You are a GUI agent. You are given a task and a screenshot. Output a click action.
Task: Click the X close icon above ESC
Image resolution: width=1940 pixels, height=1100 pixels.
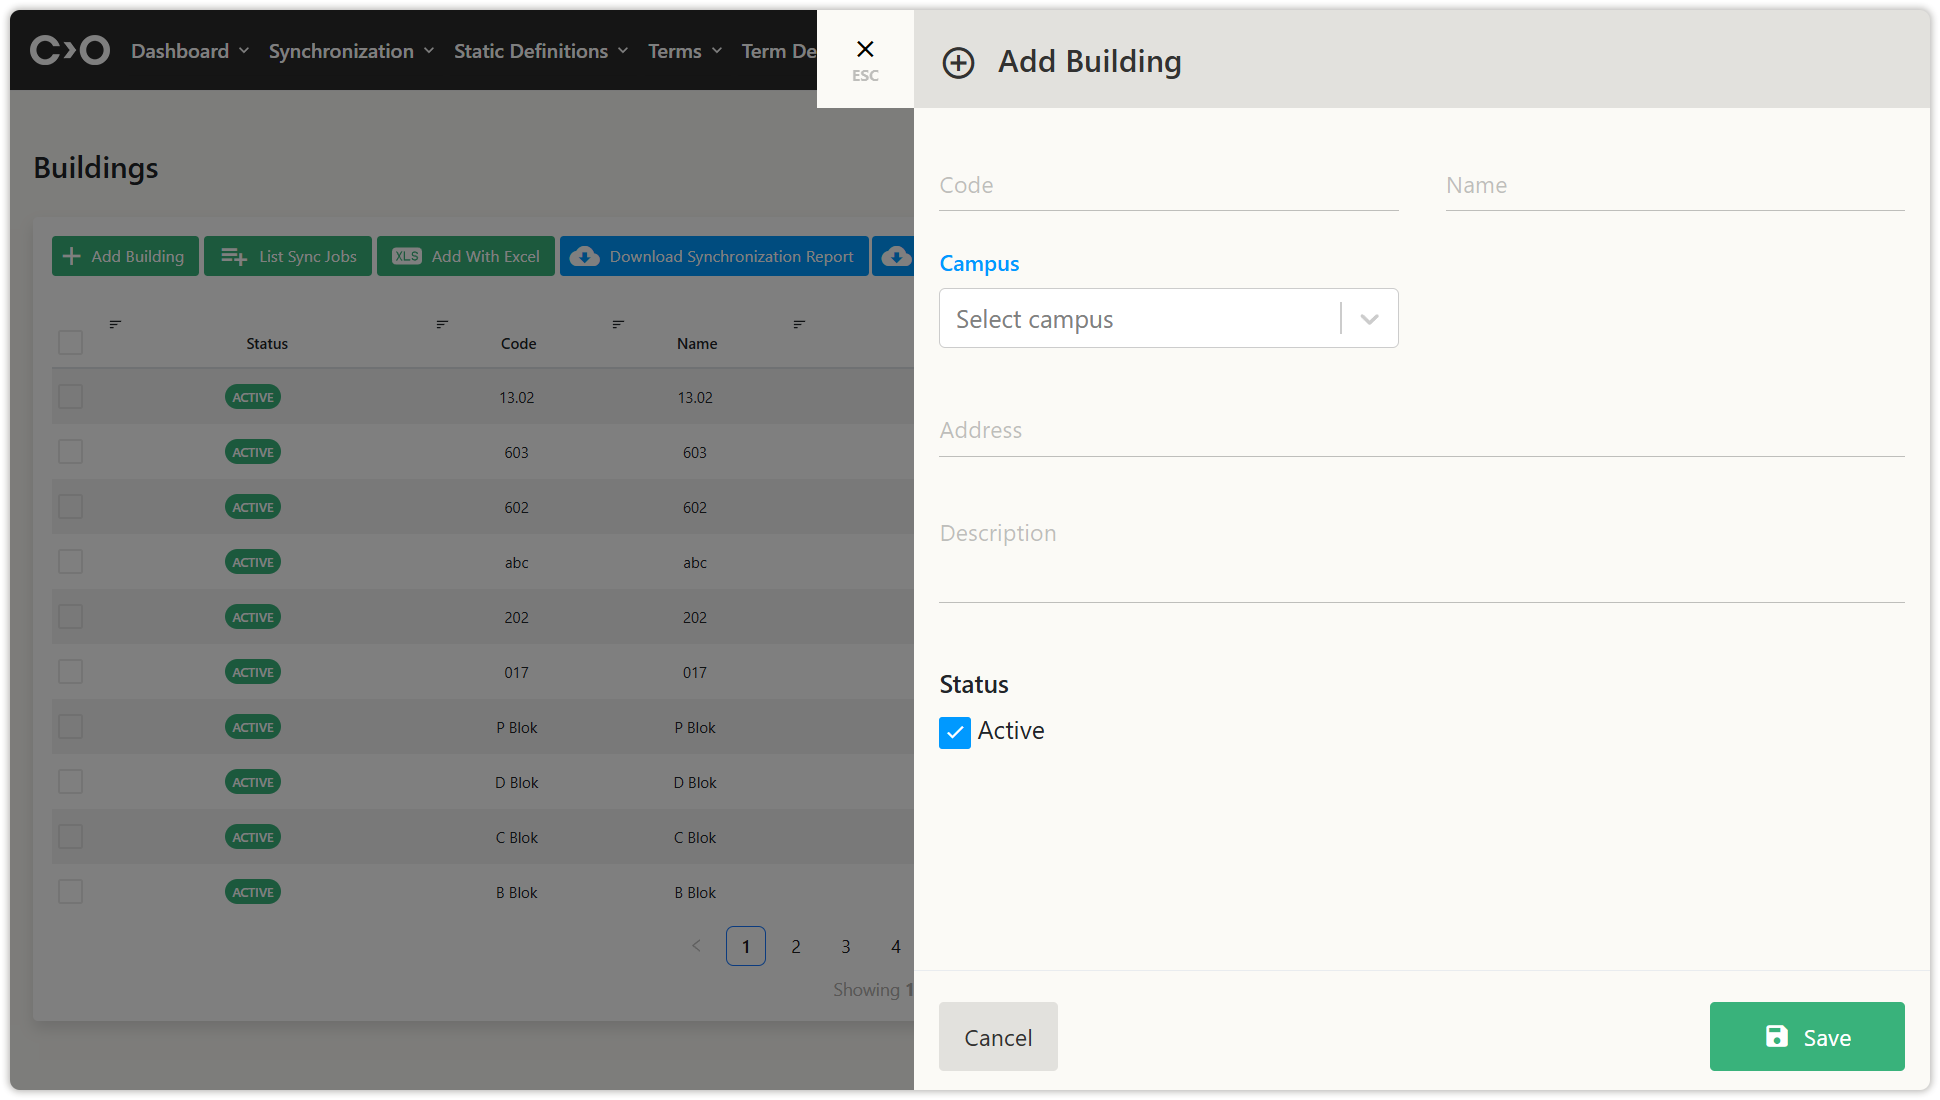tap(865, 49)
